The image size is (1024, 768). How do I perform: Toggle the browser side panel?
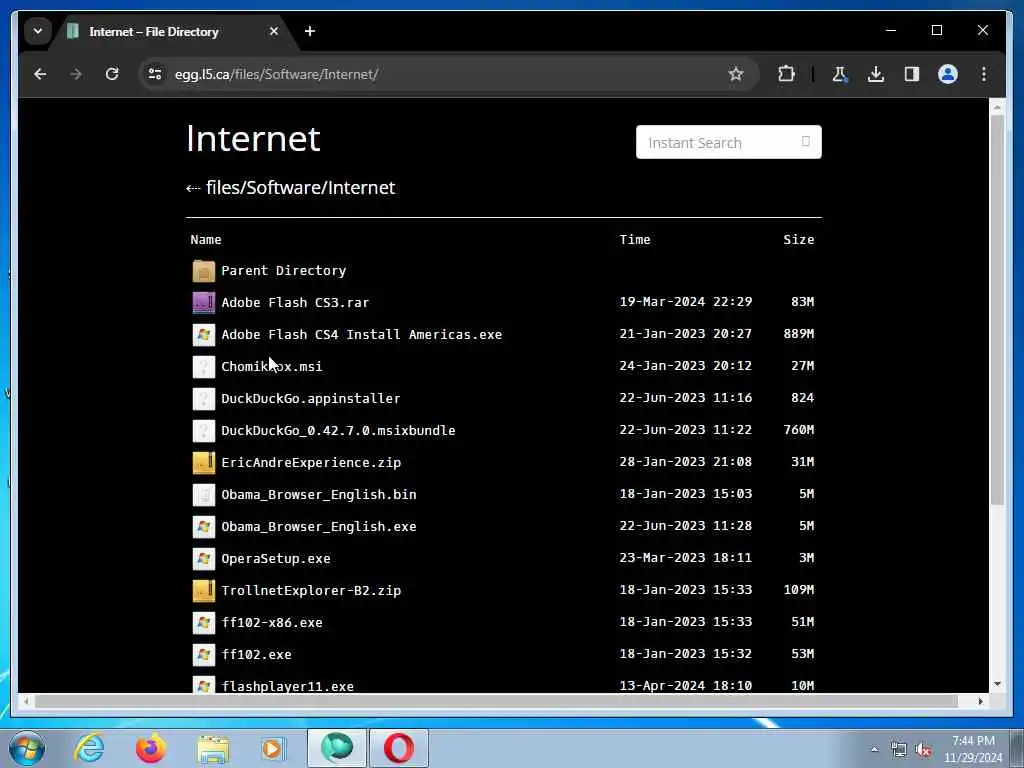pos(912,74)
